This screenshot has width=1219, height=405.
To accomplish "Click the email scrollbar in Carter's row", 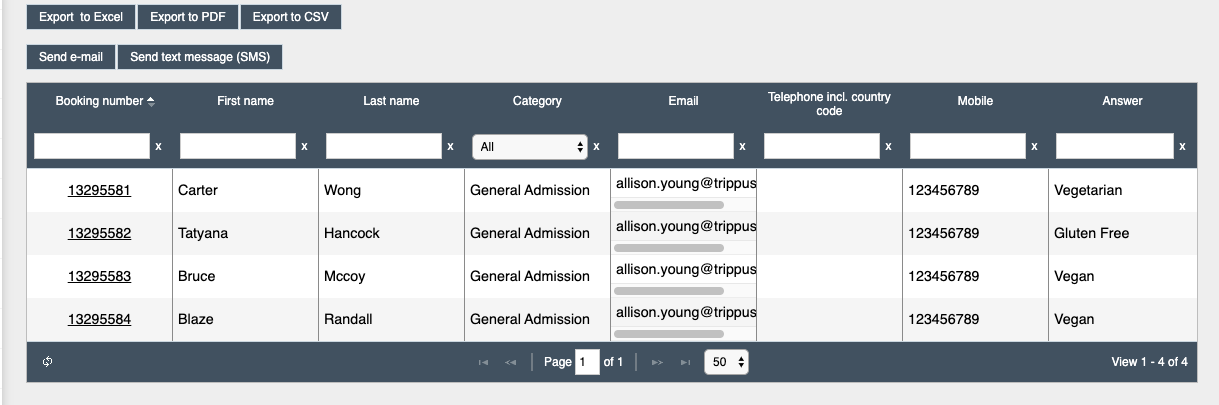I will (669, 205).
